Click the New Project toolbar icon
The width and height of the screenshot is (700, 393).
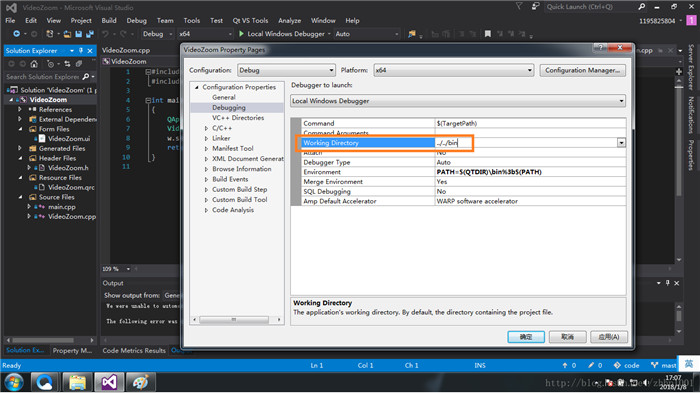click(x=50, y=34)
